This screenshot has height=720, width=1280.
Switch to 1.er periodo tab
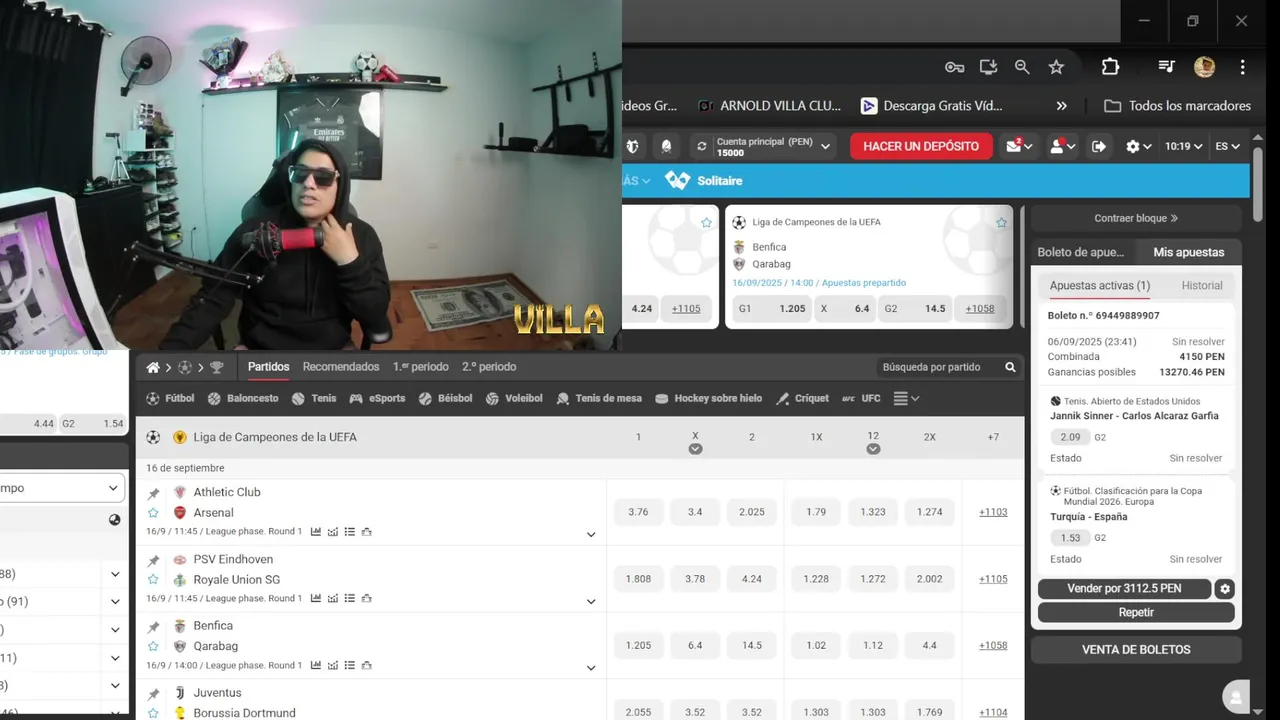tap(421, 367)
